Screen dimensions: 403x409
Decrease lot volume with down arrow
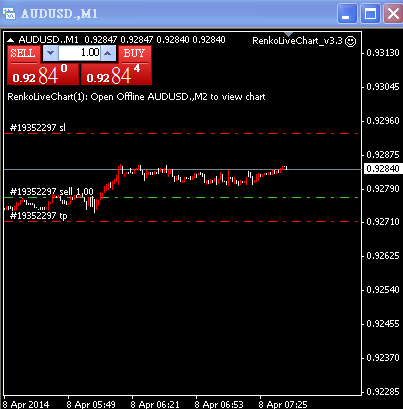tap(50, 53)
